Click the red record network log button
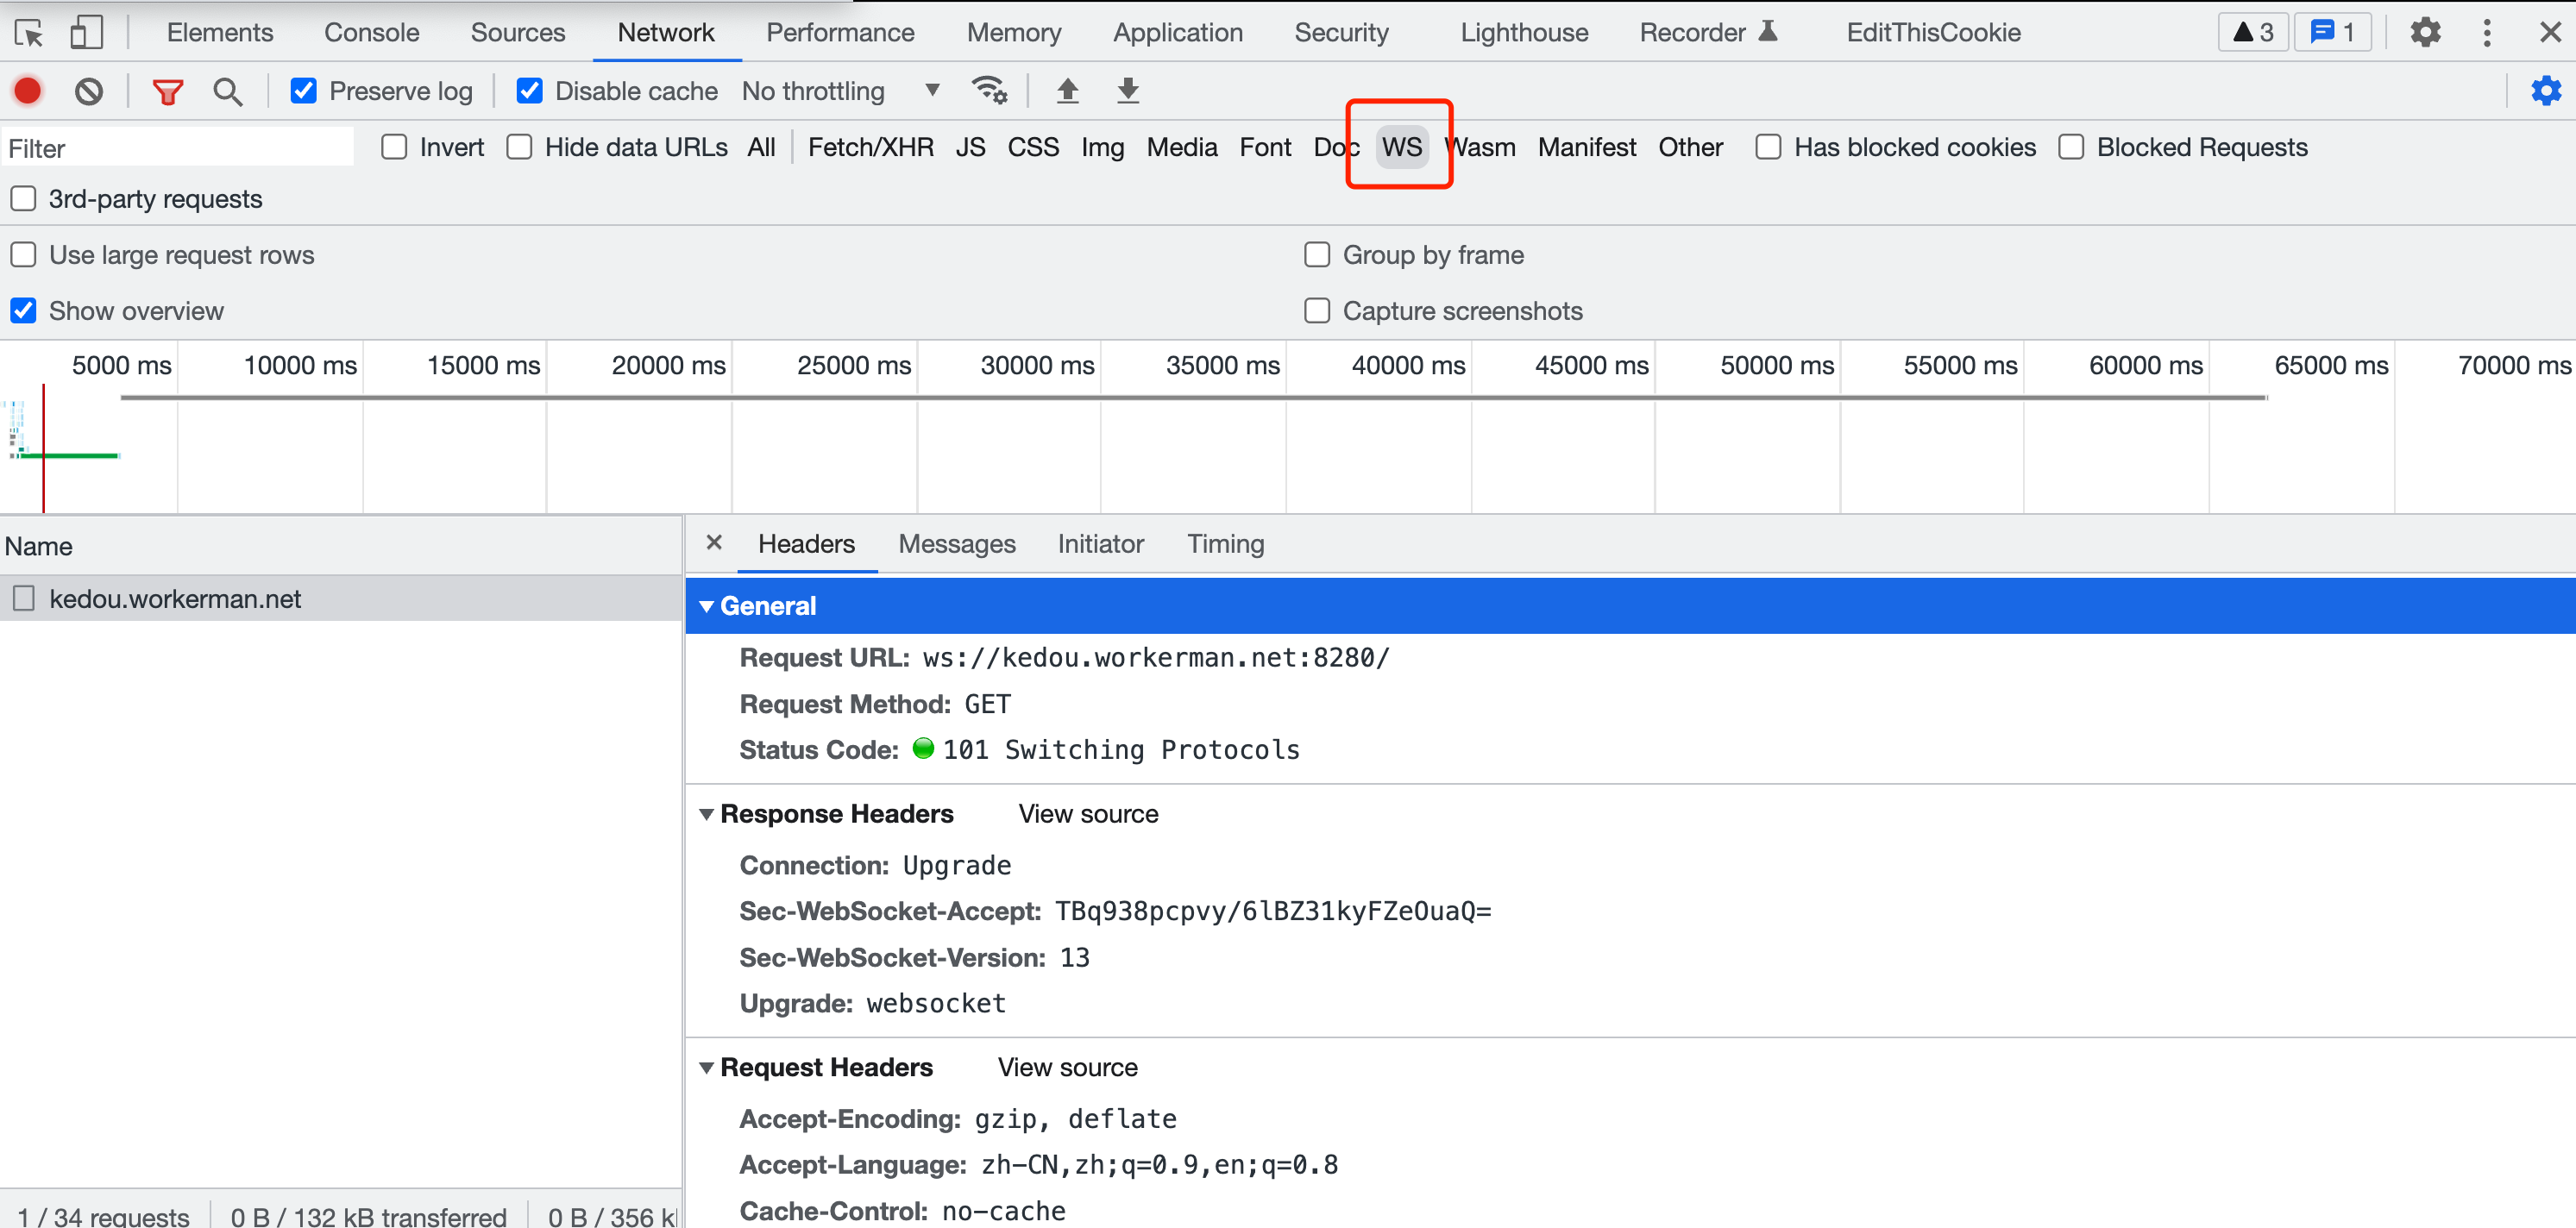The height and width of the screenshot is (1228, 2576). 27,91
